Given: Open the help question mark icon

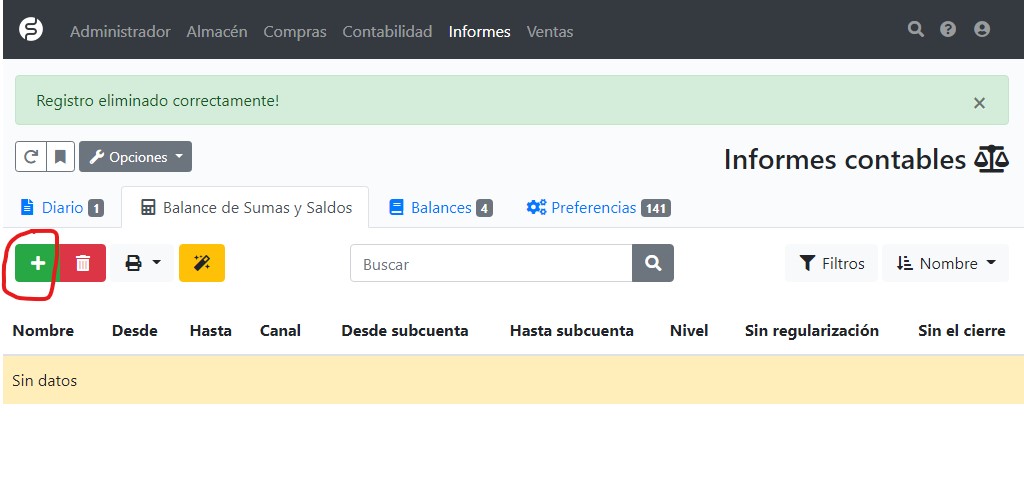Looking at the screenshot, I should pos(948,30).
